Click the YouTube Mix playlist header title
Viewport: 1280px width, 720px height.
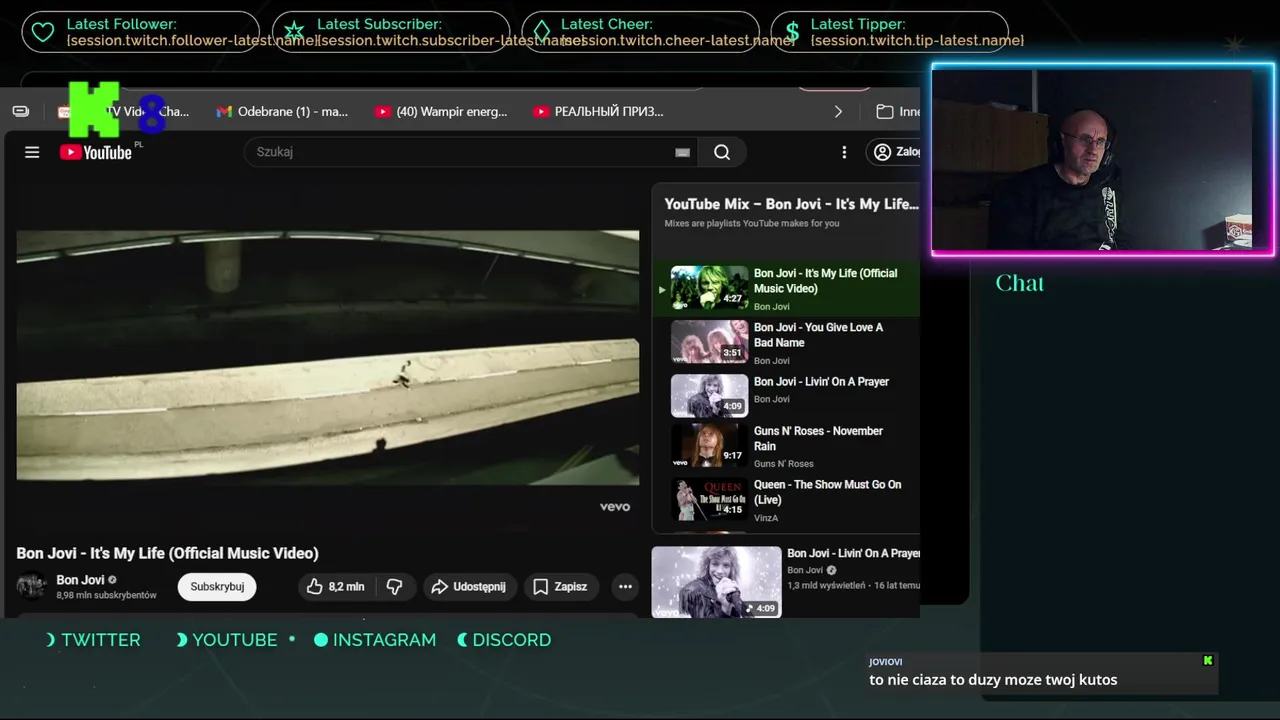791,204
